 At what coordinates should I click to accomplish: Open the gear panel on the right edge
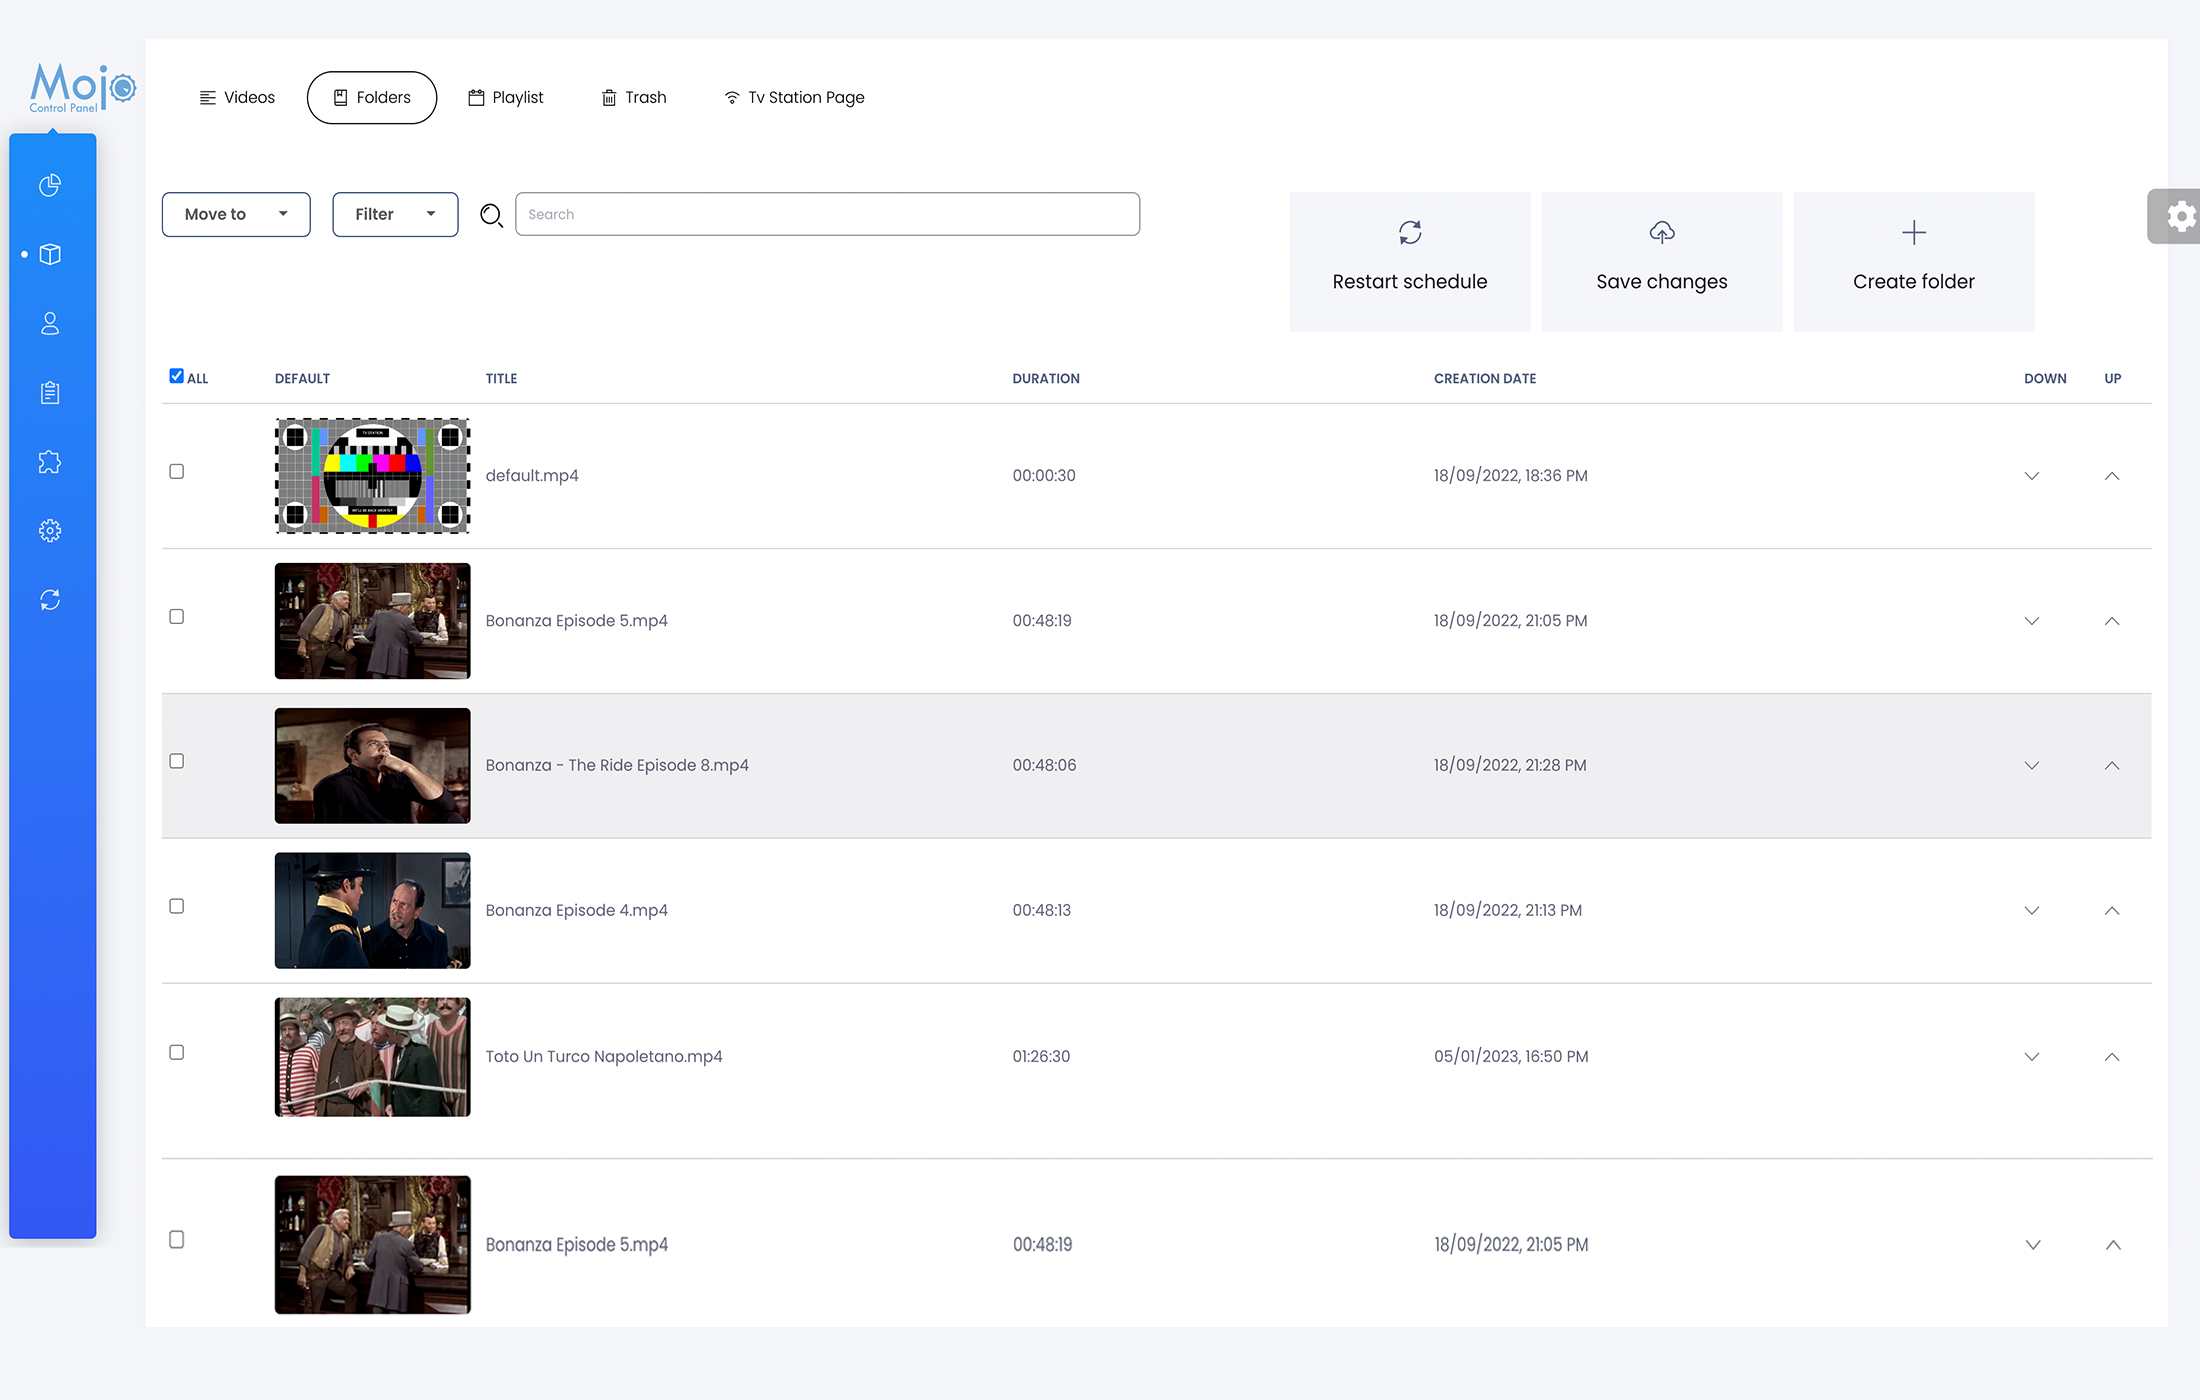(2180, 215)
